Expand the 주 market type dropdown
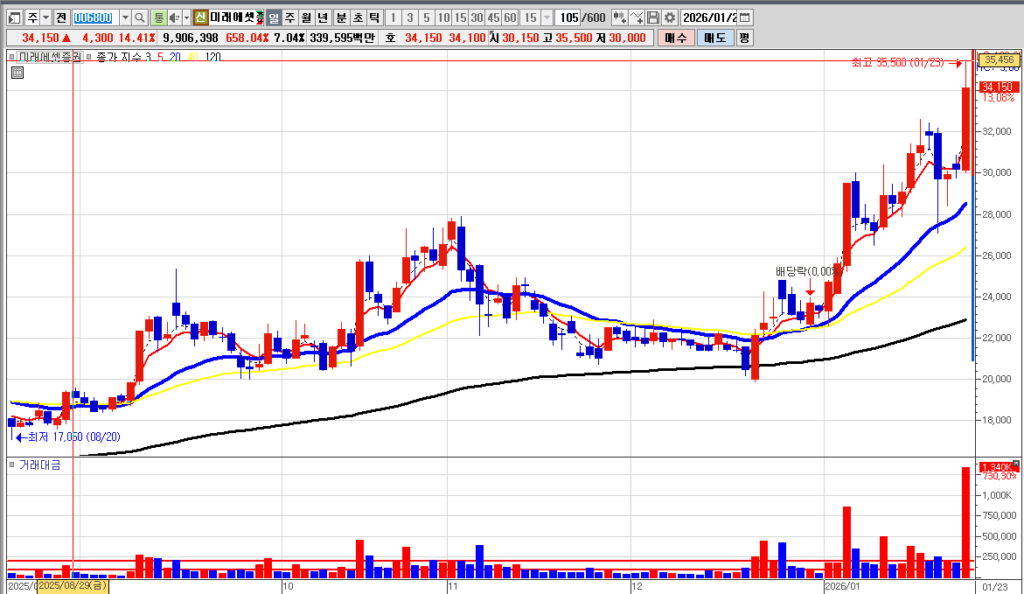 coord(45,18)
